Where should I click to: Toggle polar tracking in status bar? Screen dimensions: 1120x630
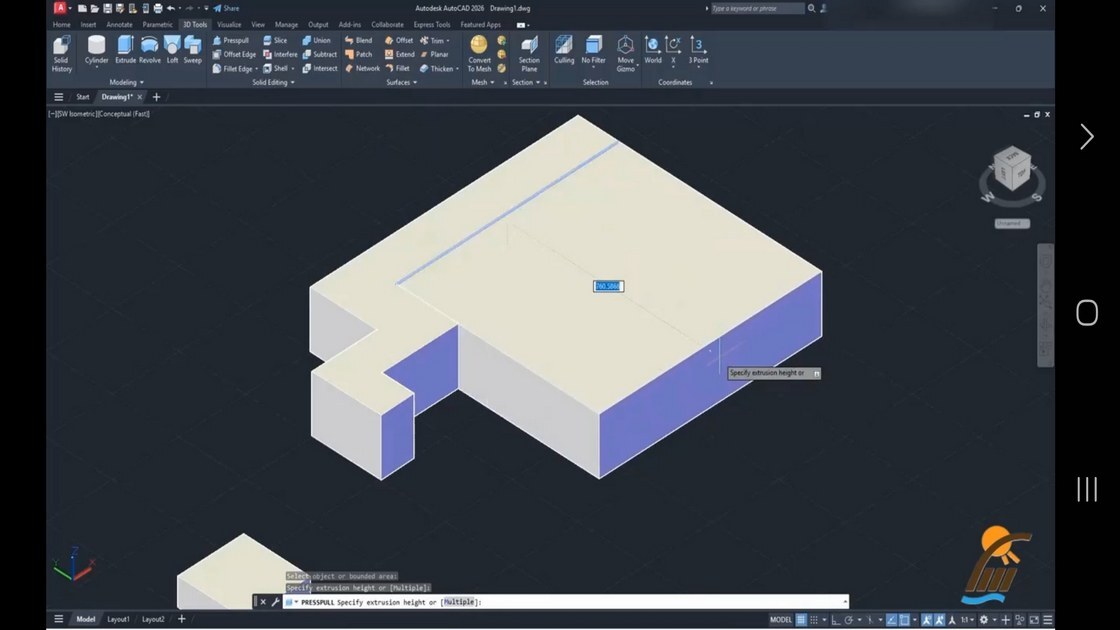849,619
